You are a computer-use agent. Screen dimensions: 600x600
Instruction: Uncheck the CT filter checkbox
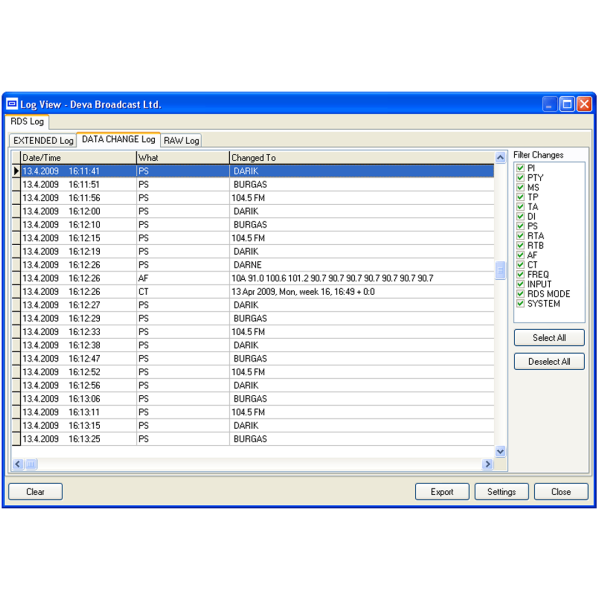pos(520,265)
